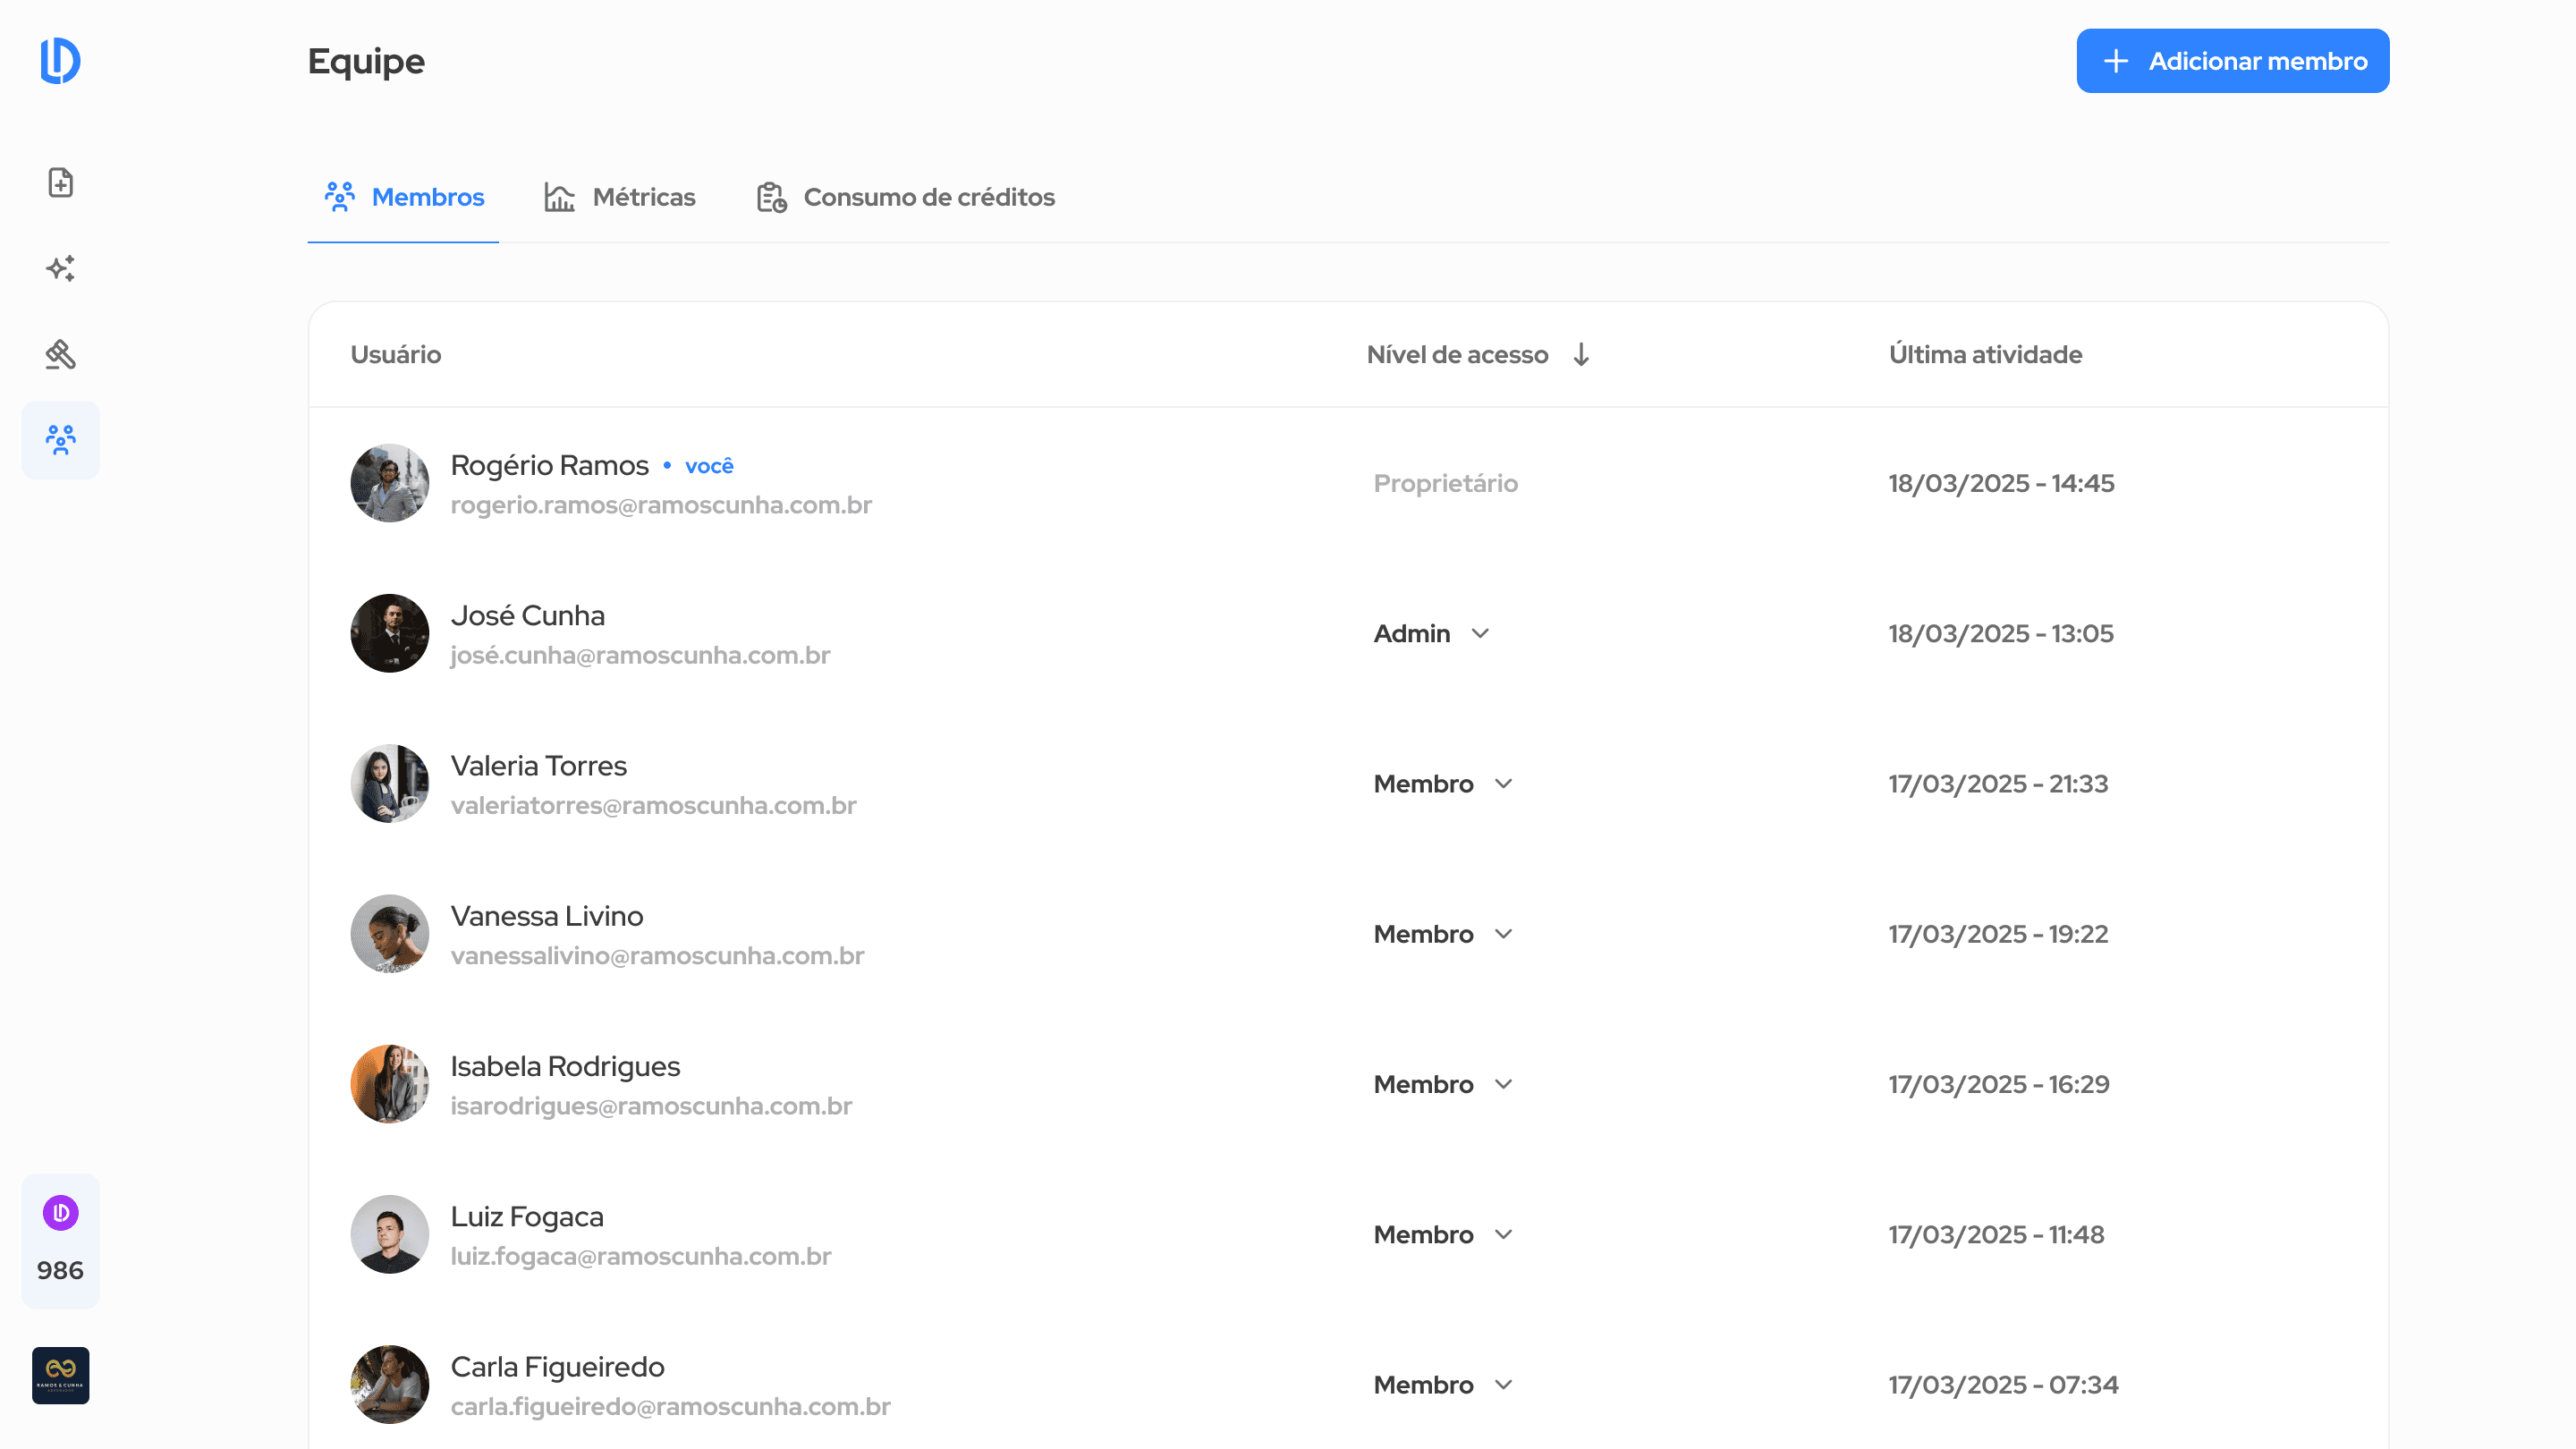Click the Última atividade column header
The height and width of the screenshot is (1449, 2576).
(1985, 355)
